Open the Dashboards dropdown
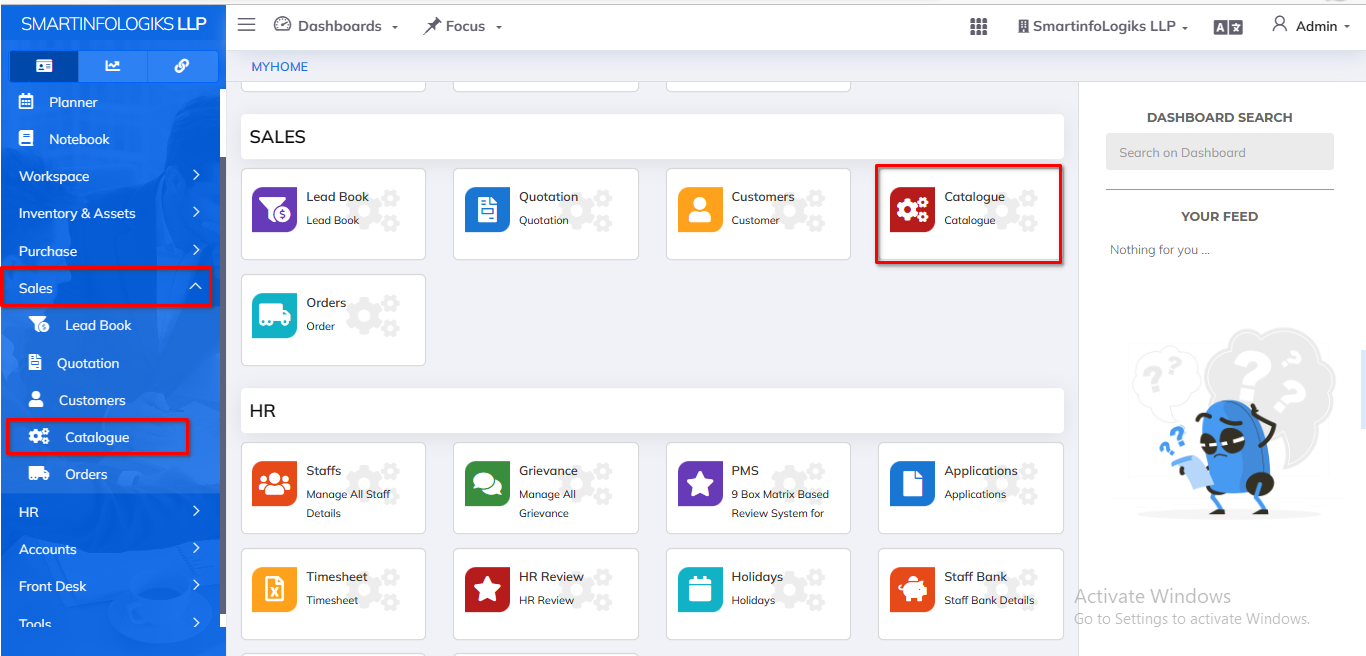Viewport: 1366px width, 656px height. coord(336,26)
